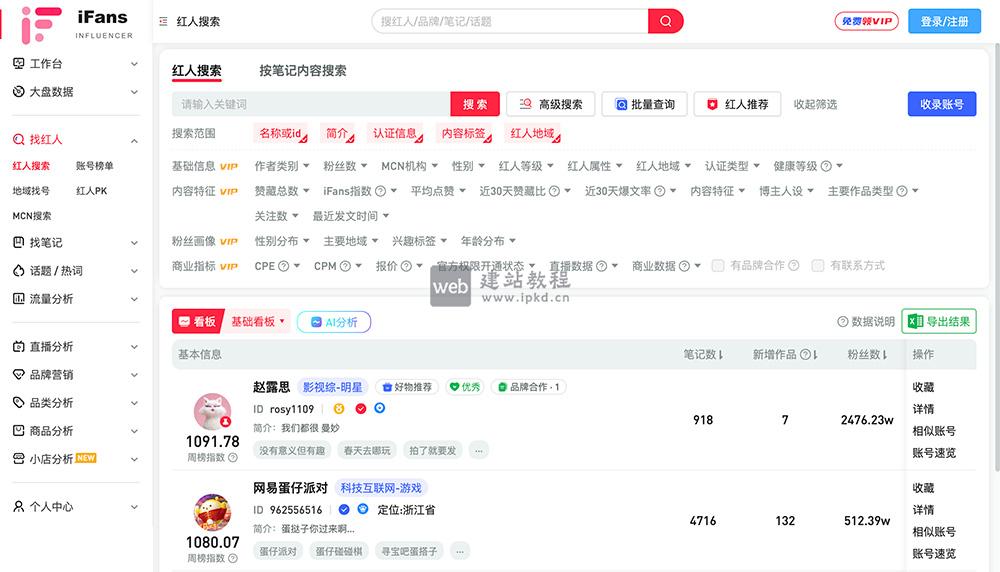Collapse sidebar with menu fold icon

(163, 21)
